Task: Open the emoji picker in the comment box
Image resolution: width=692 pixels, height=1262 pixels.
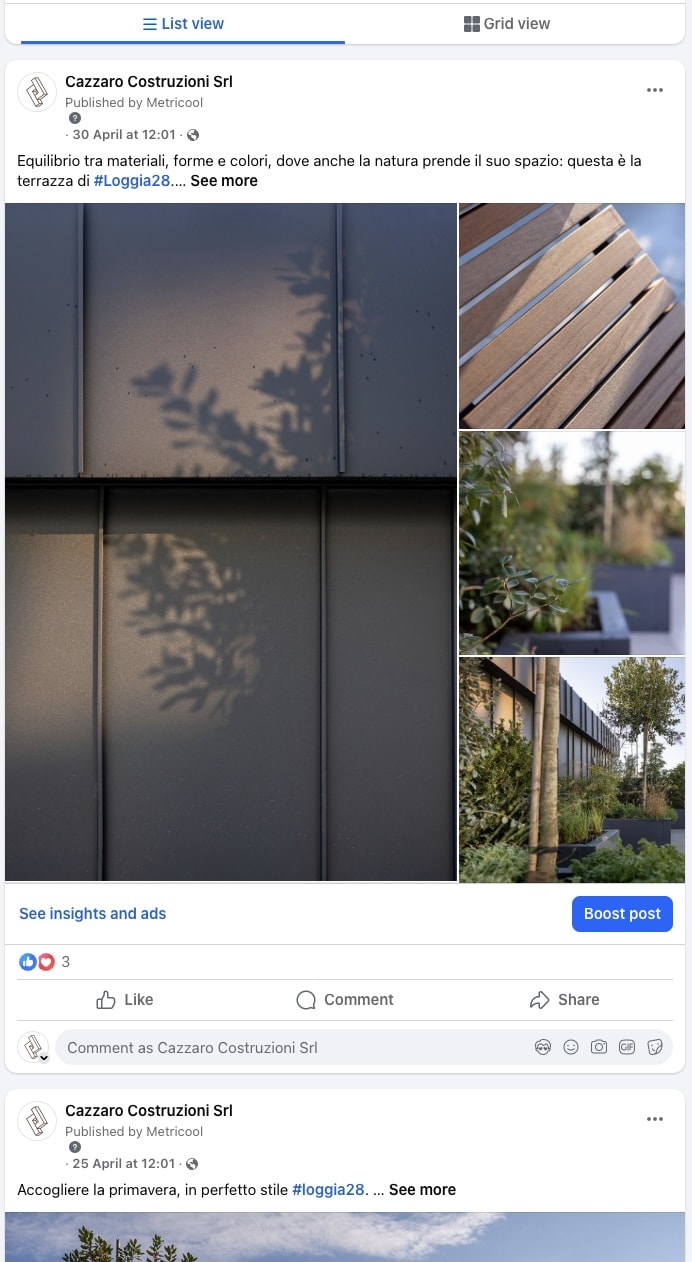Action: pos(571,1047)
